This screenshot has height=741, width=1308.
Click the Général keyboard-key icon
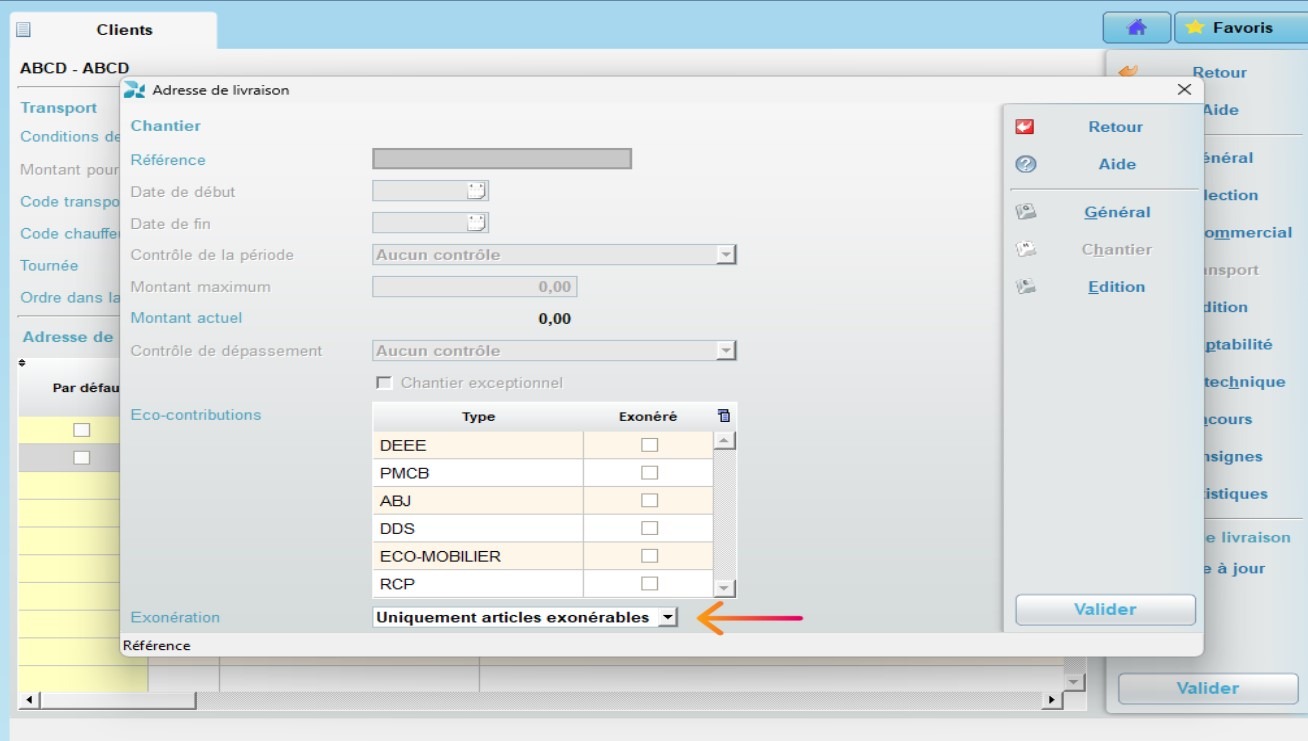tap(1024, 211)
